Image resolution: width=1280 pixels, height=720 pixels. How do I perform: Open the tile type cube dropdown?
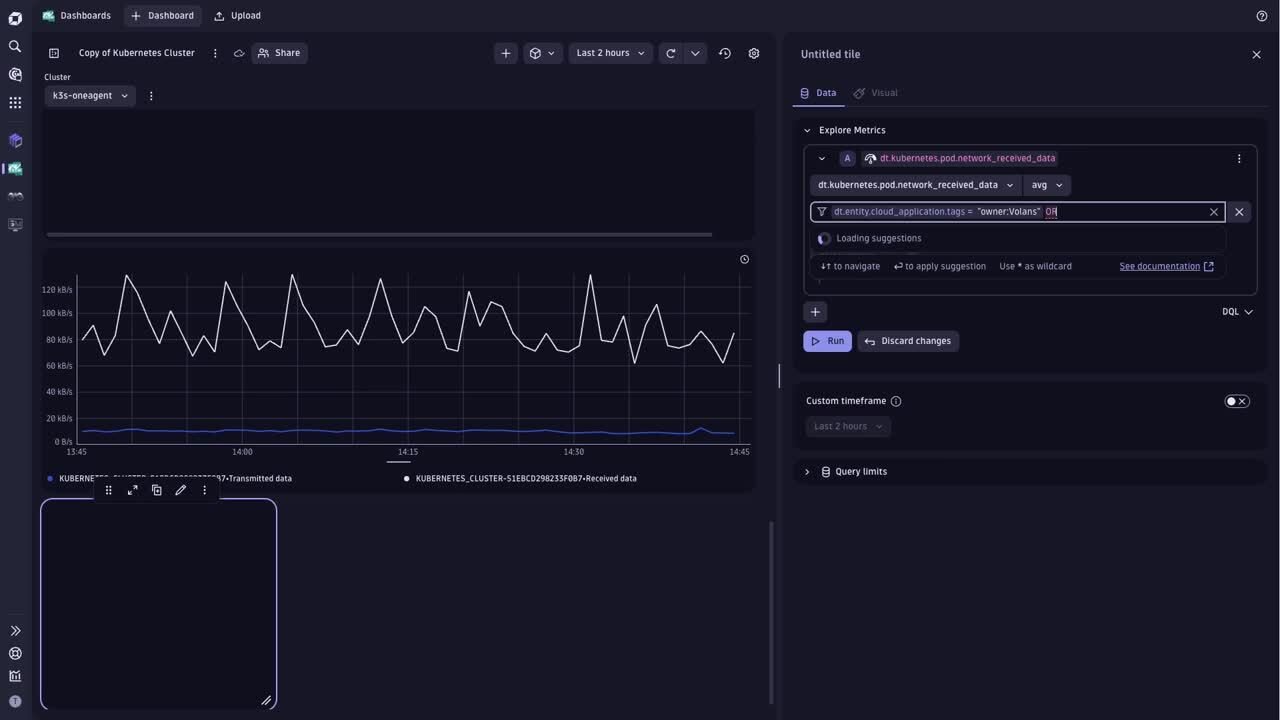[x=542, y=53]
